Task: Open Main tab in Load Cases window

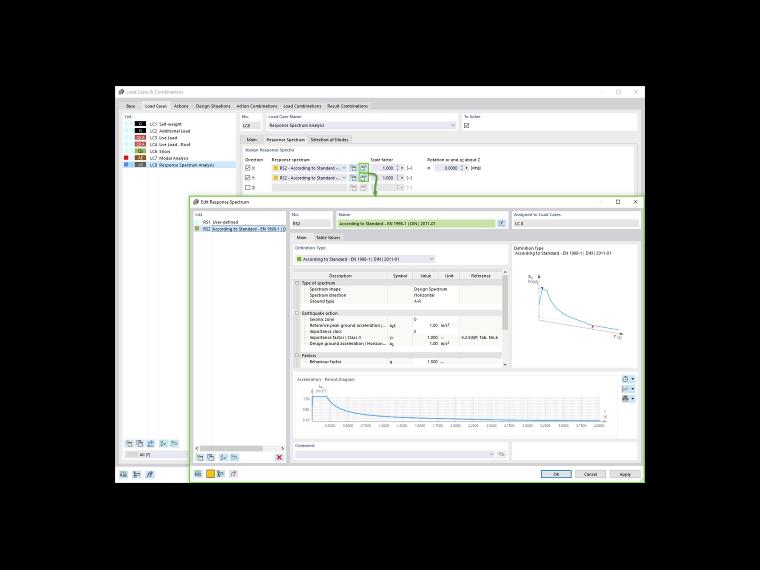Action: [252, 140]
